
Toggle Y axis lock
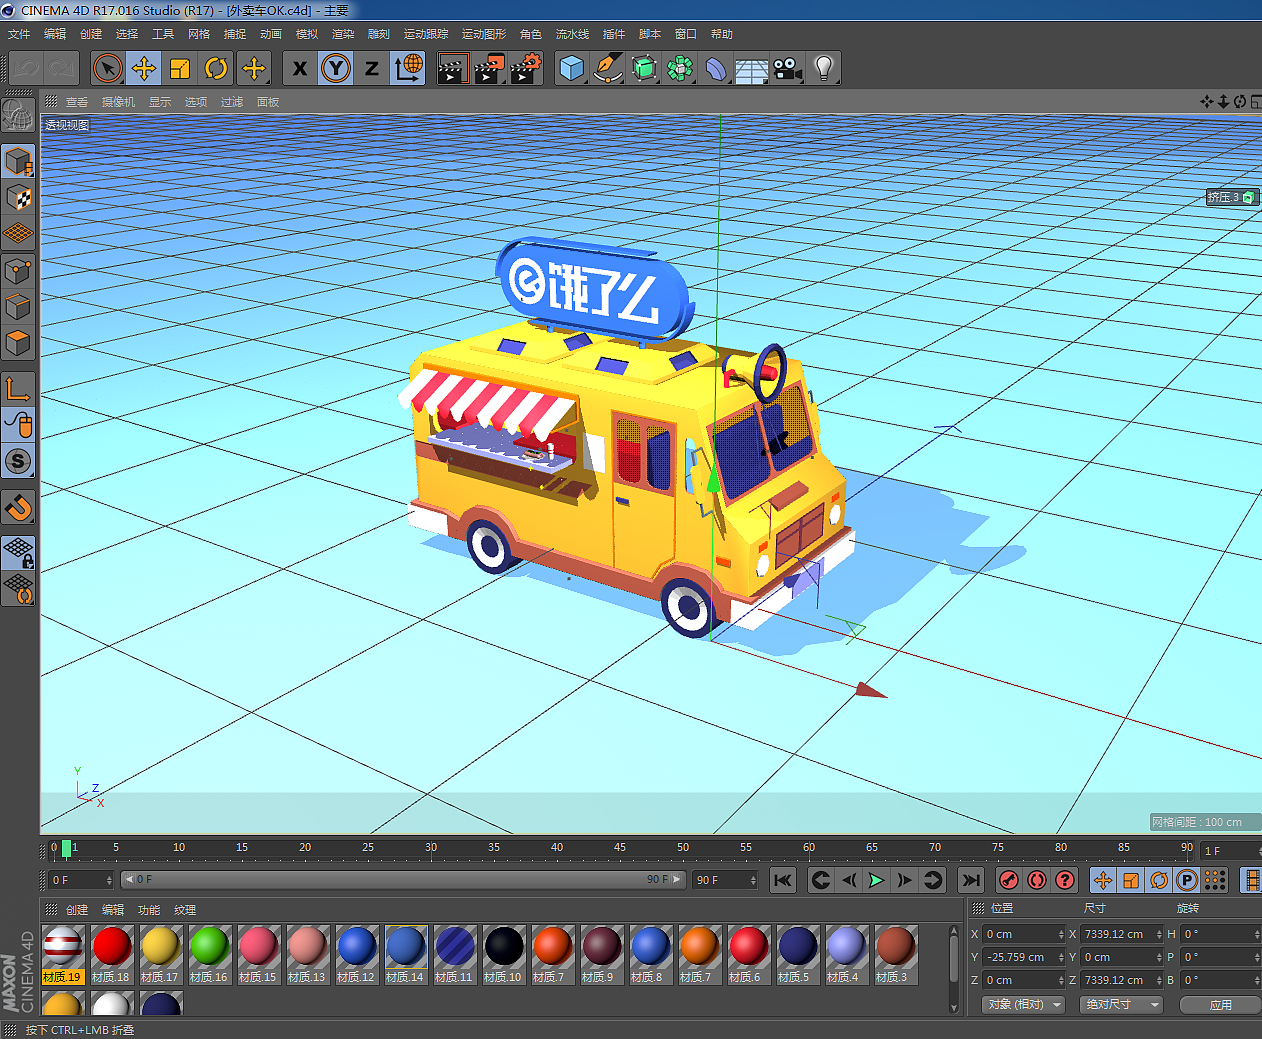click(x=336, y=68)
